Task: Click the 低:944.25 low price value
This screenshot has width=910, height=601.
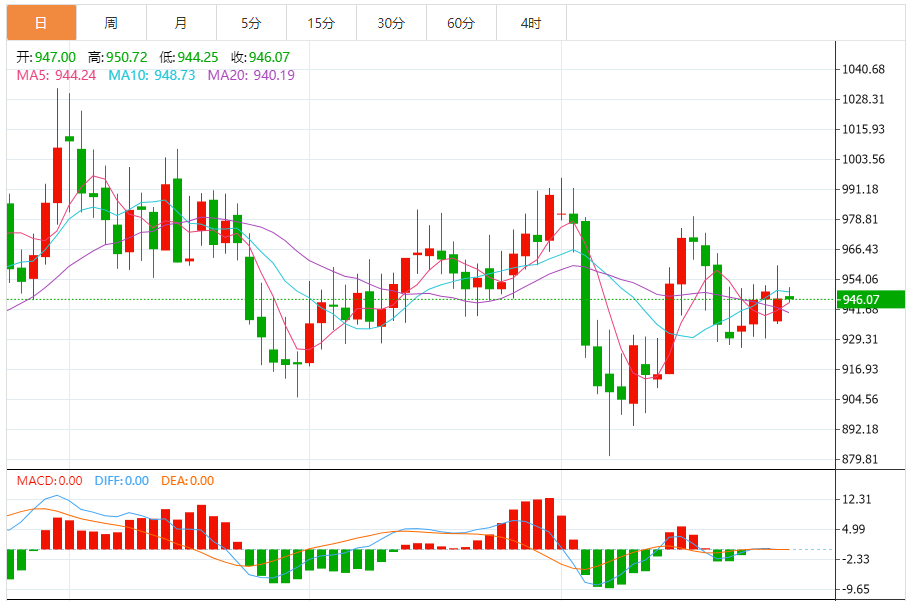Action: pos(189,57)
